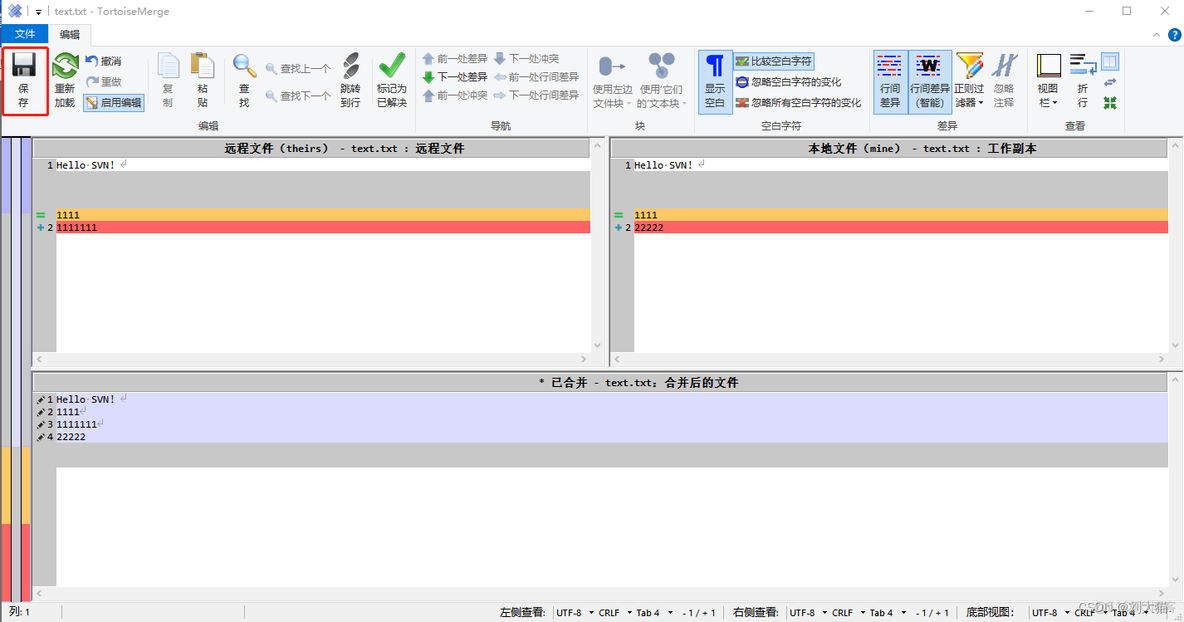Paste clipboard with 粘贴

202,81
